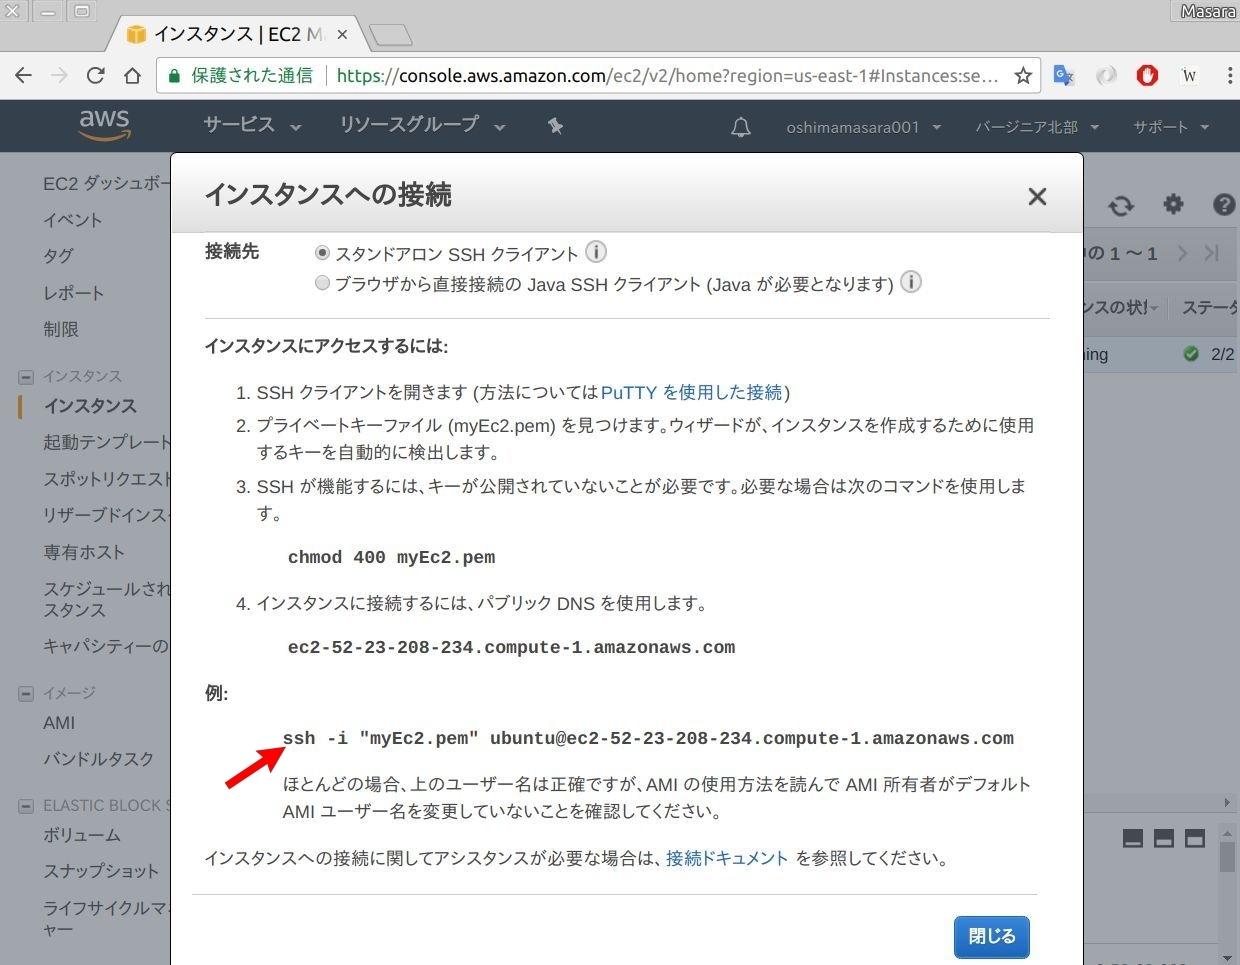Open the Google Translate extension
This screenshot has height=965, width=1240.
[1064, 76]
